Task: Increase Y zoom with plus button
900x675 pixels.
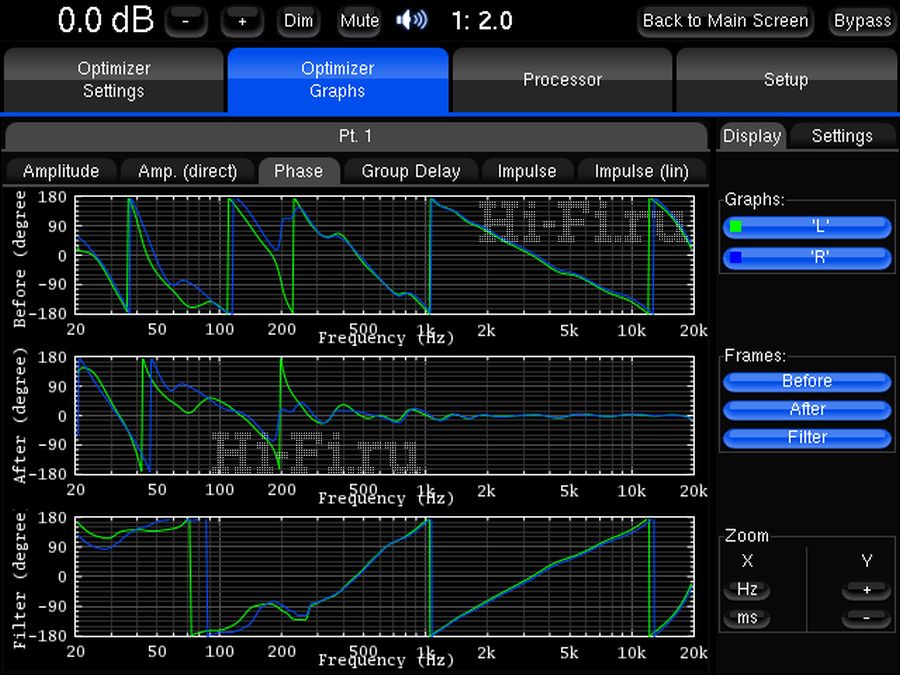Action: [866, 590]
